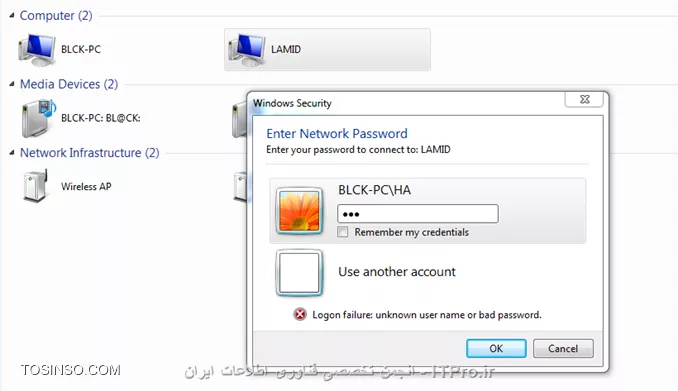Click the partially hidden media device icon
Screen dimensions: 678x391
point(239,120)
